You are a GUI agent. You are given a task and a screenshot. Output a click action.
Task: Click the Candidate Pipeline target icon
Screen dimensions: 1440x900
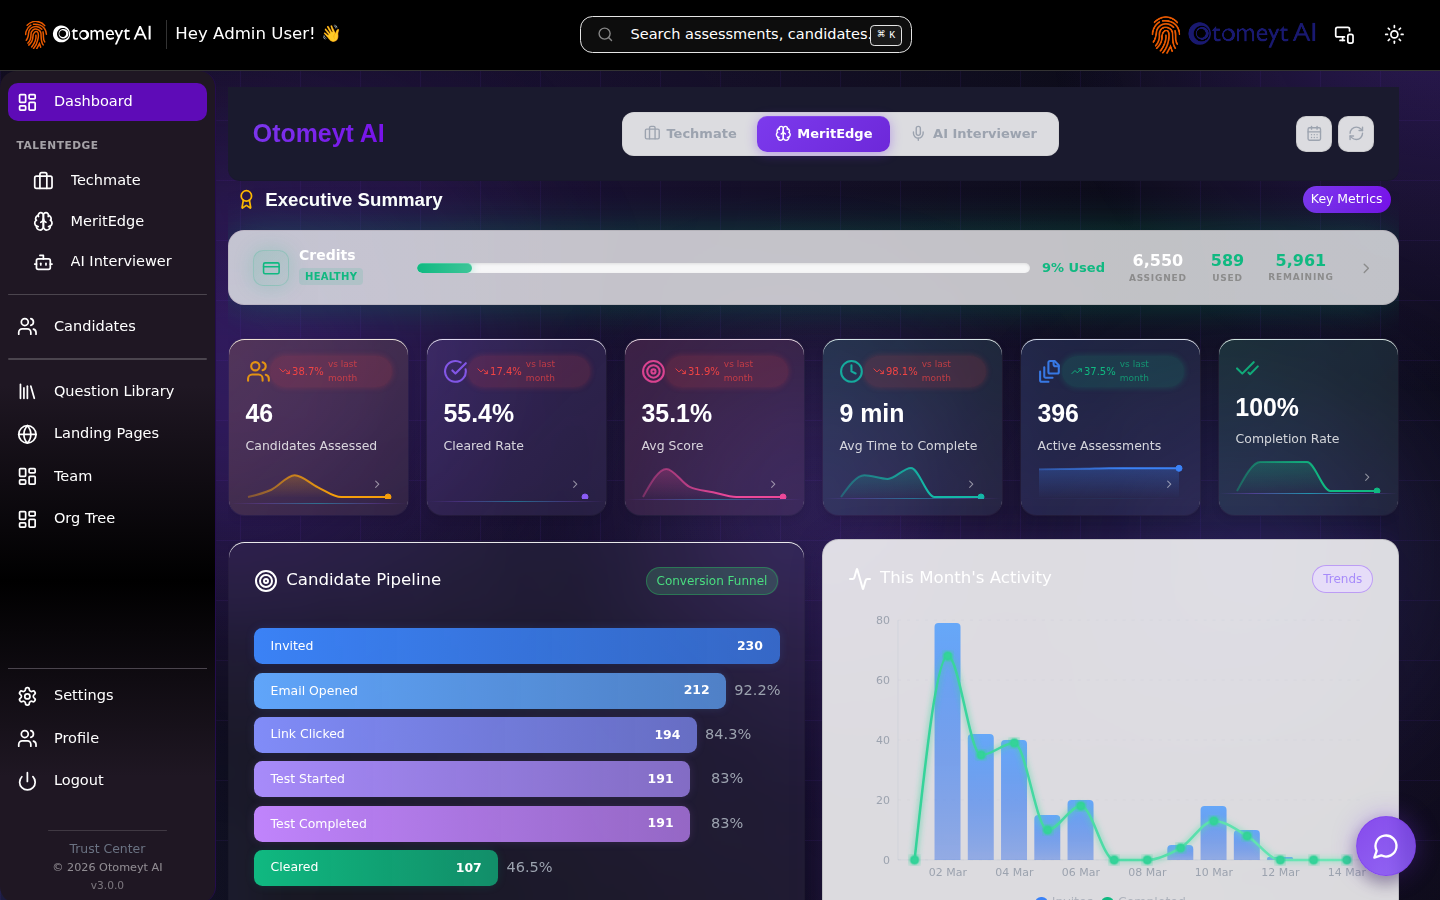point(266,581)
